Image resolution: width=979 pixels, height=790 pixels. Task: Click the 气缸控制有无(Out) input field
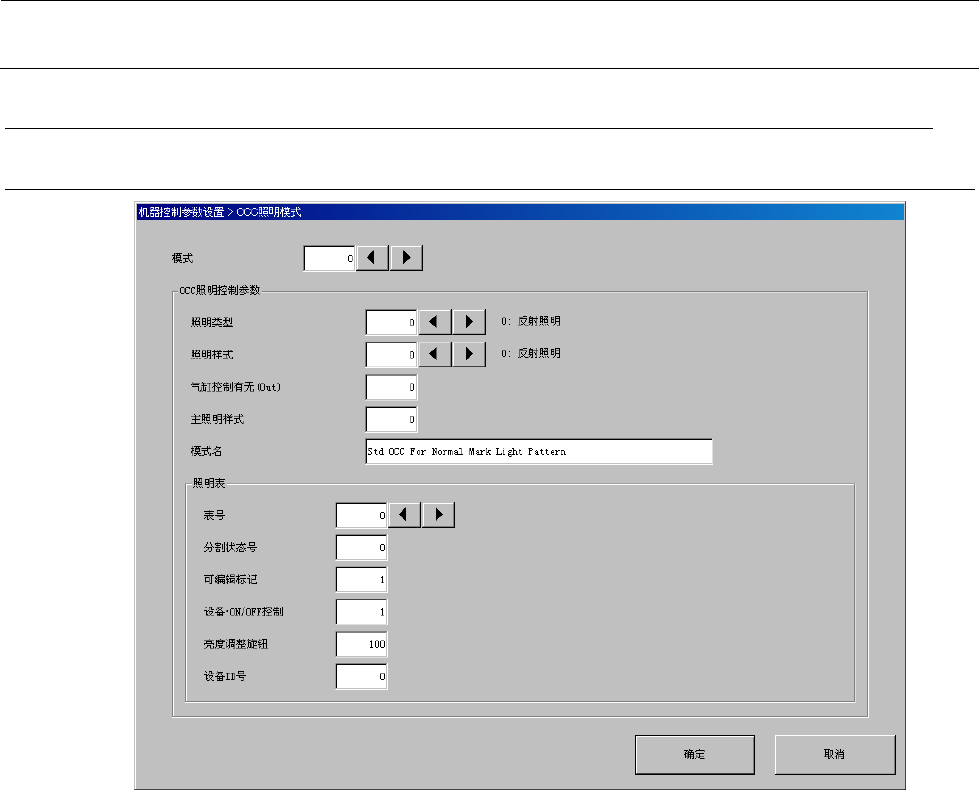[391, 387]
